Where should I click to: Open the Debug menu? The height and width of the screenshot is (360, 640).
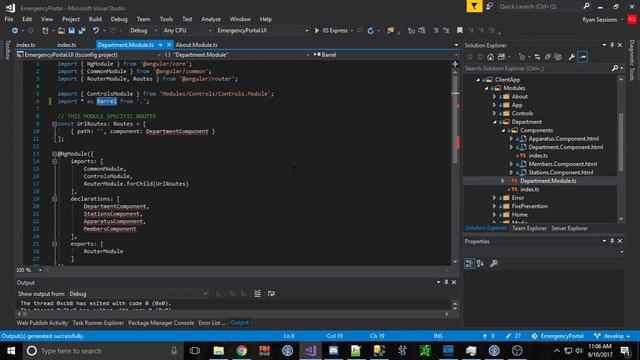click(119, 19)
